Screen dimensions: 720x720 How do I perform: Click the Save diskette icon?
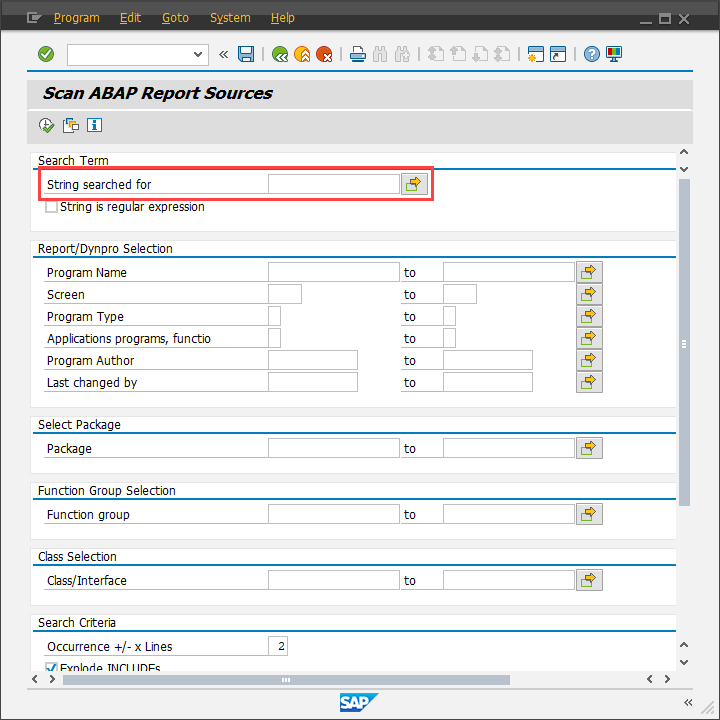[x=246, y=54]
